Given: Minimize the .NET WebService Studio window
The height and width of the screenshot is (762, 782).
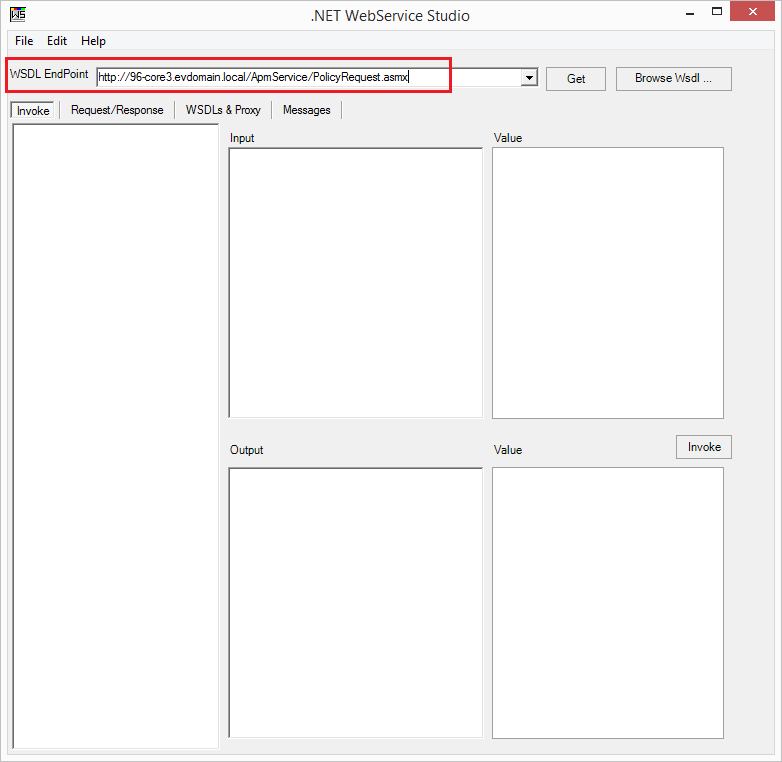Looking at the screenshot, I should click(690, 13).
